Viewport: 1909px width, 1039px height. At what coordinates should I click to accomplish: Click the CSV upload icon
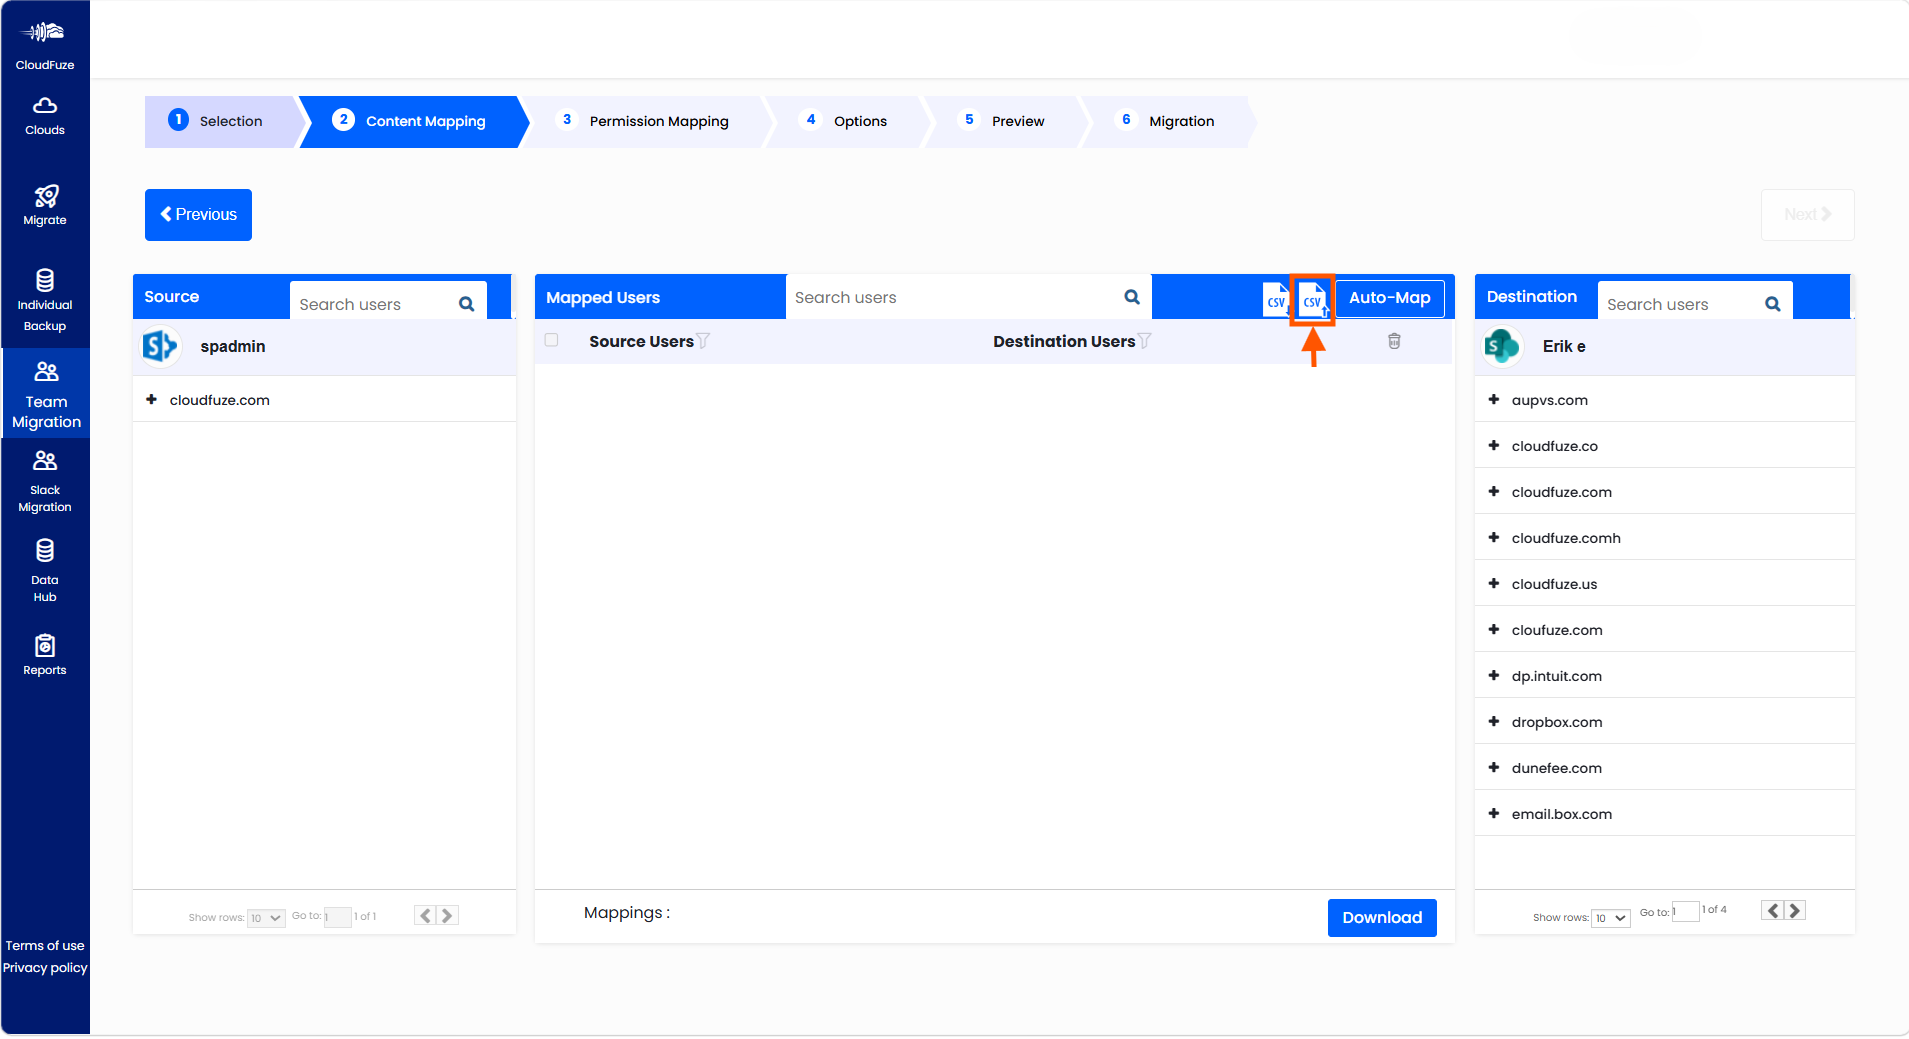[1313, 299]
